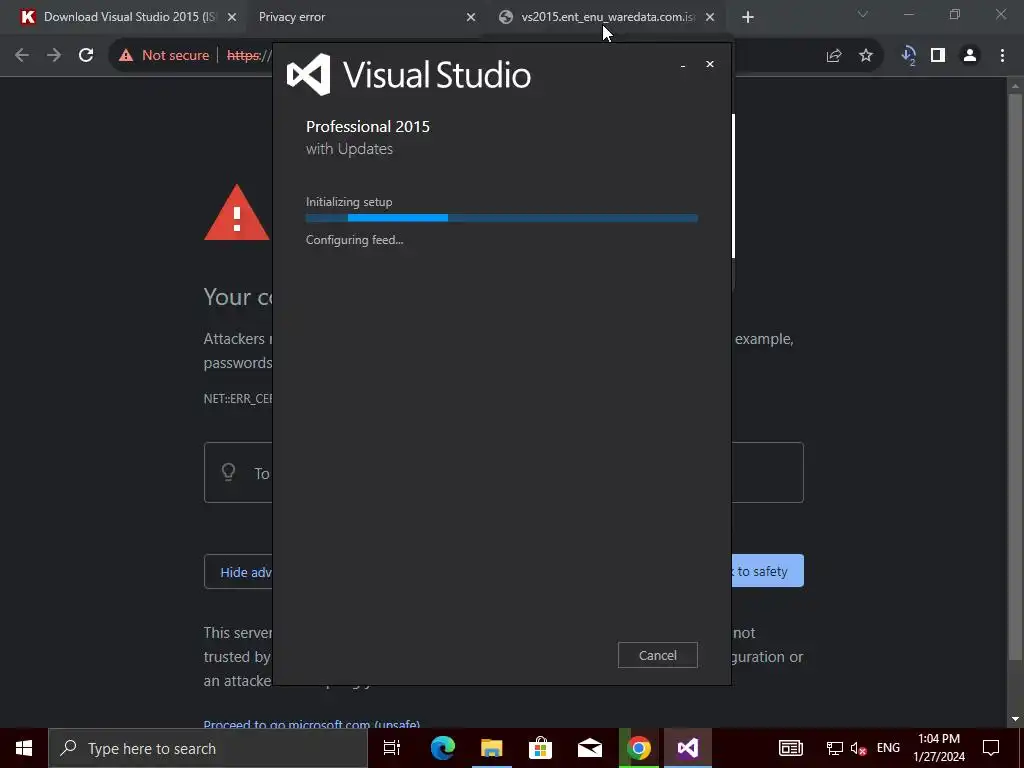1024x768 pixels.
Task: Open File Explorer from the taskbar
Action: pyautogui.click(x=492, y=748)
